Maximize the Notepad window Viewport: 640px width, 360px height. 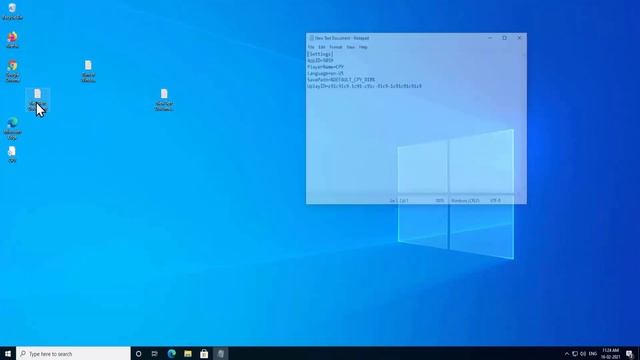tap(504, 38)
